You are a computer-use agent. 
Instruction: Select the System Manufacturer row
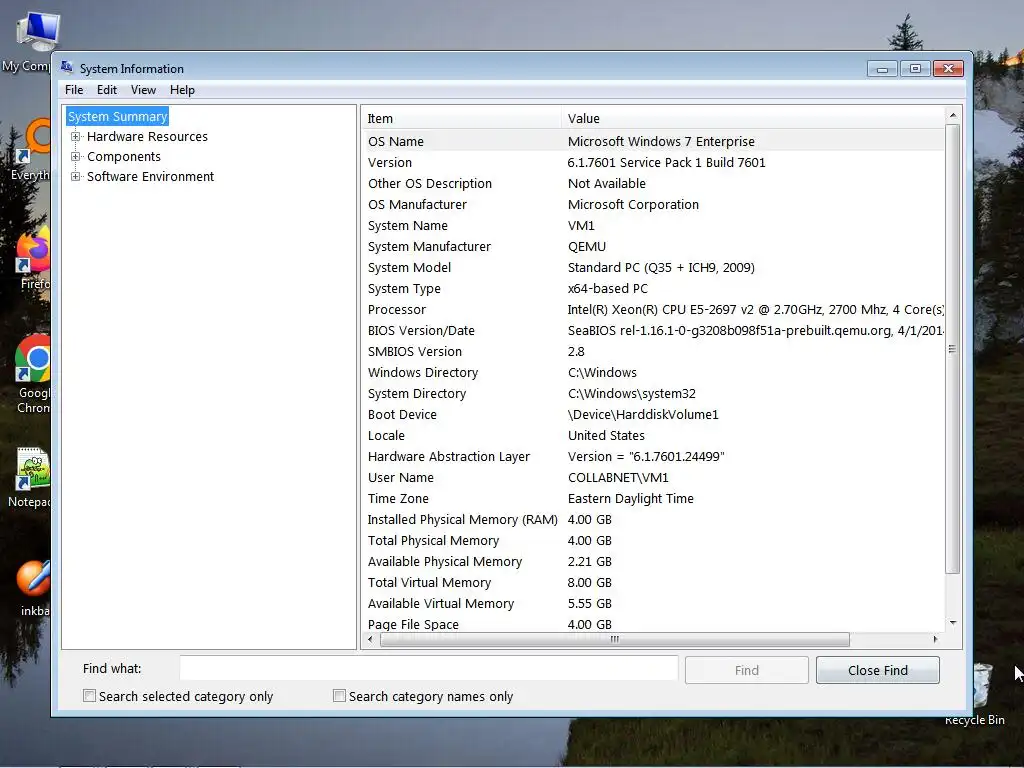coord(653,246)
